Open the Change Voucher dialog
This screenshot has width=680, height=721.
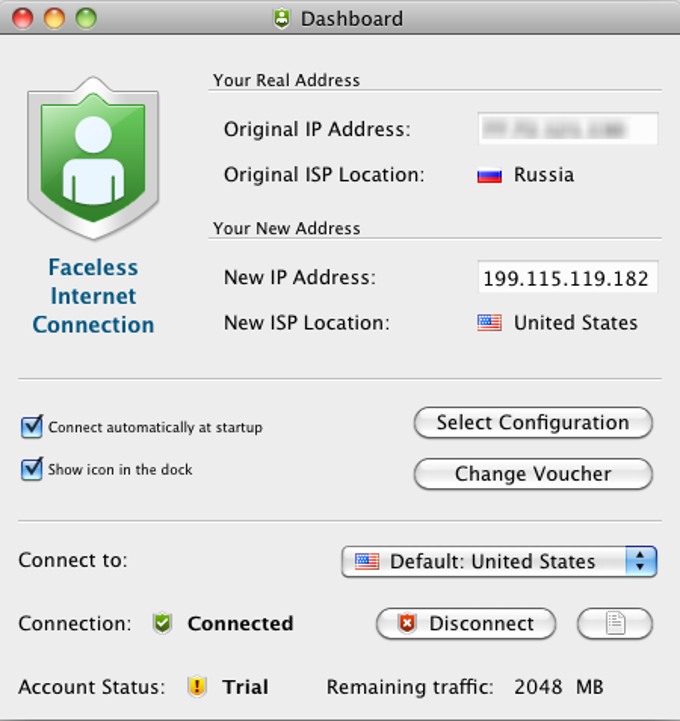[x=533, y=474]
